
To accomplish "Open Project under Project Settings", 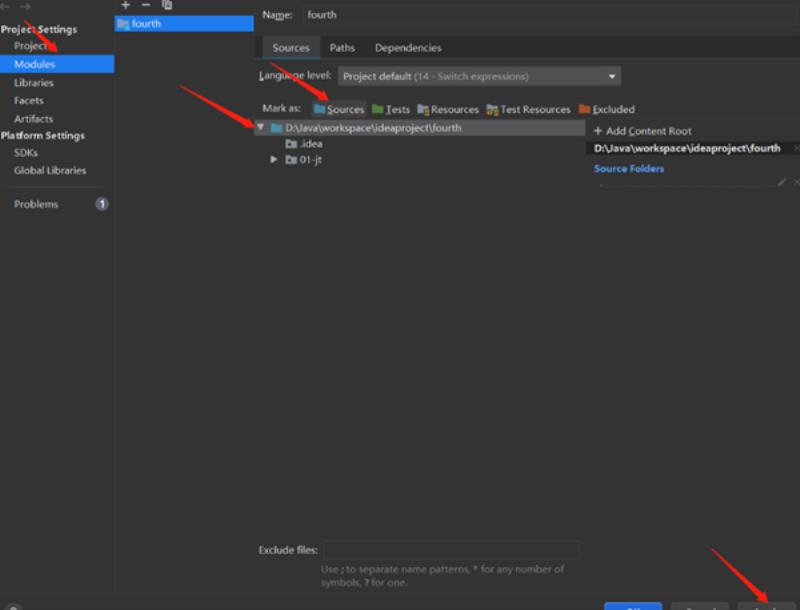I will (31, 46).
